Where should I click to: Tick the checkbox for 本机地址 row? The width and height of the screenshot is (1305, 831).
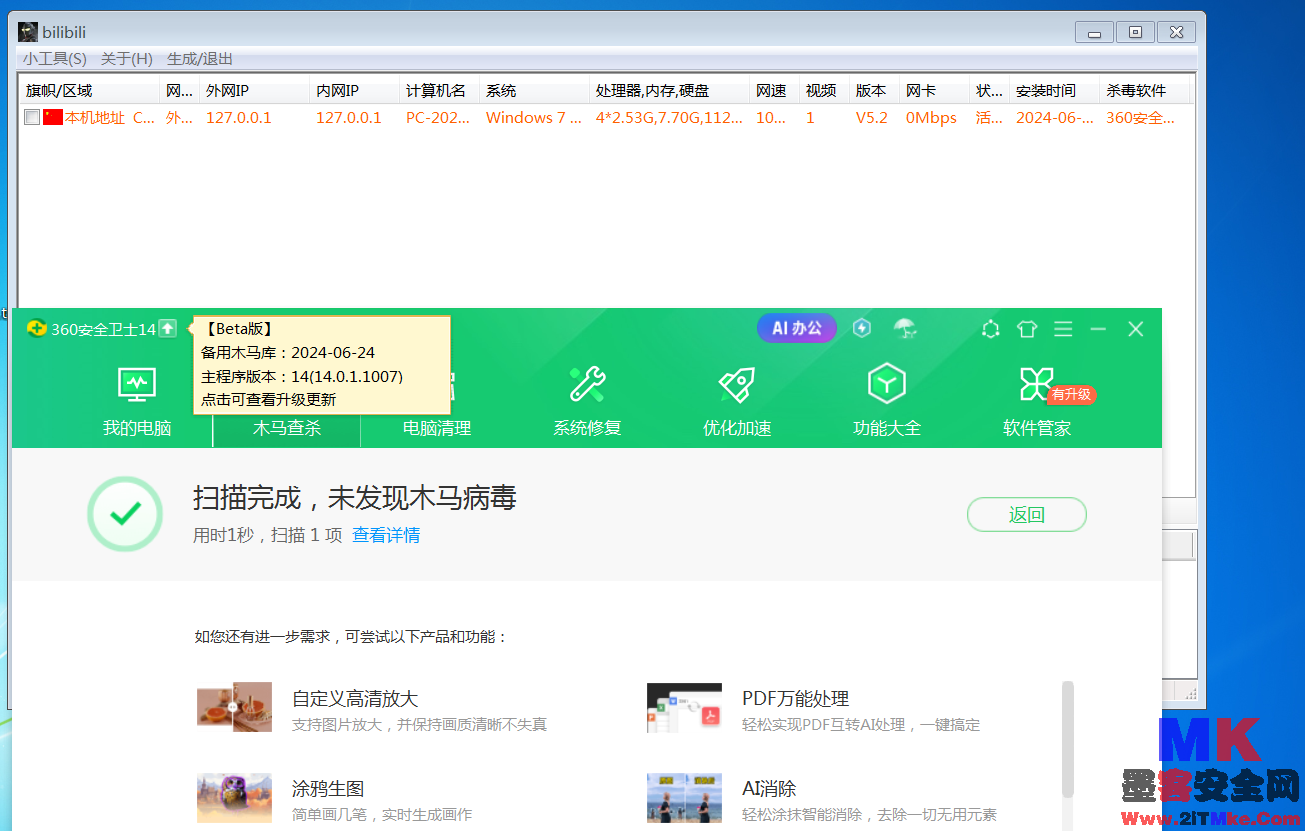point(32,118)
